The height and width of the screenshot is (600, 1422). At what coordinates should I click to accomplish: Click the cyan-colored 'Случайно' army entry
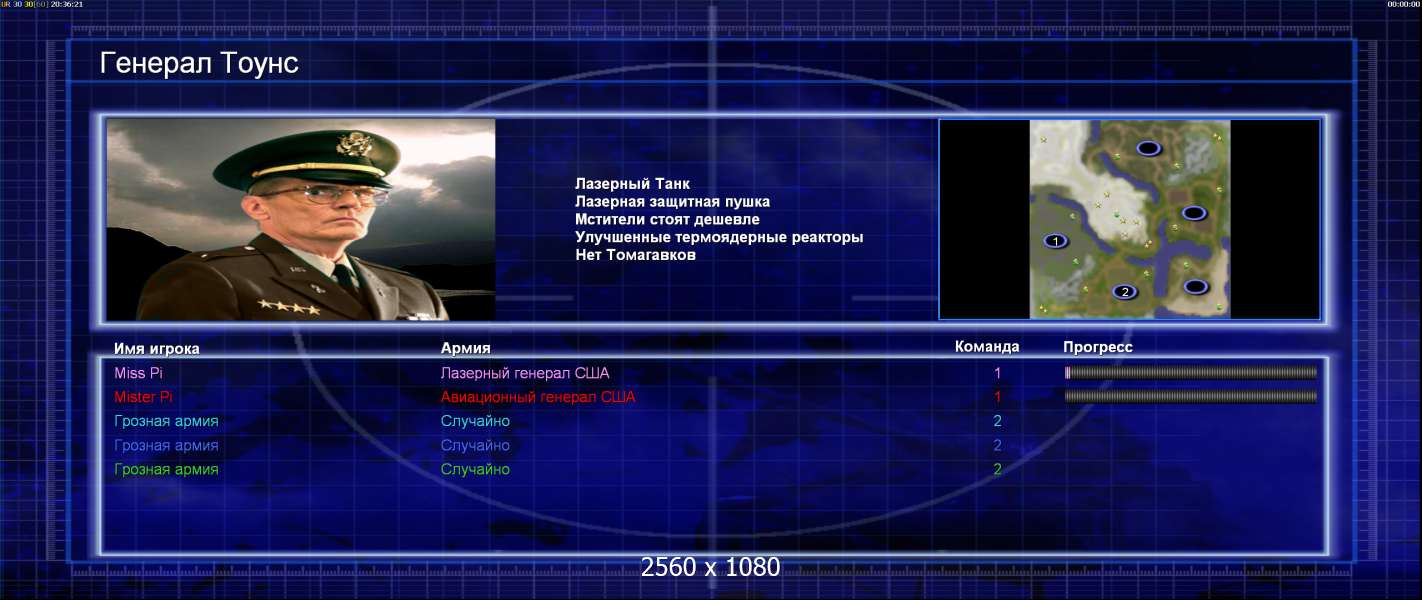coord(475,421)
